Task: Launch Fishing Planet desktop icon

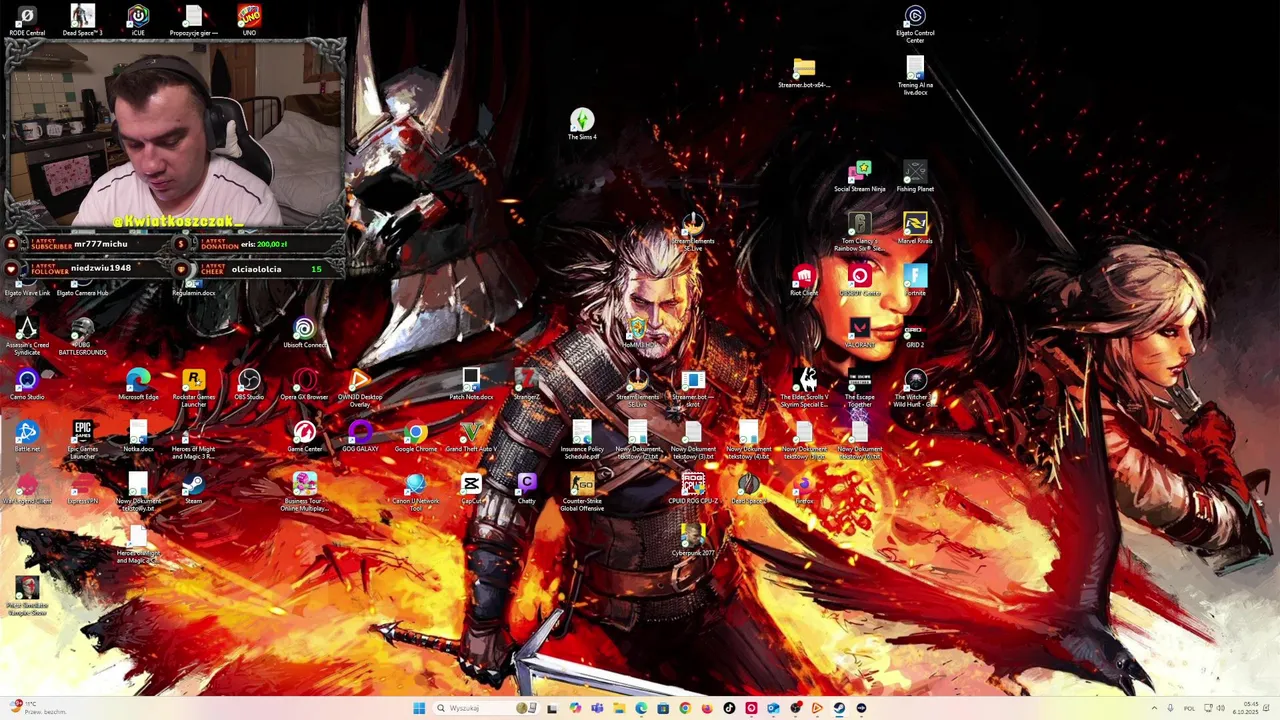Action: [915, 177]
